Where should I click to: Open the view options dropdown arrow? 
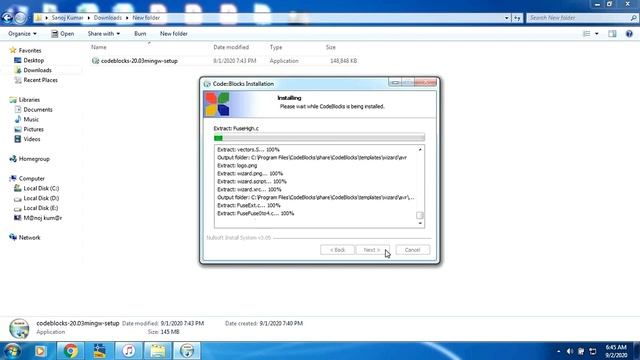[597, 34]
